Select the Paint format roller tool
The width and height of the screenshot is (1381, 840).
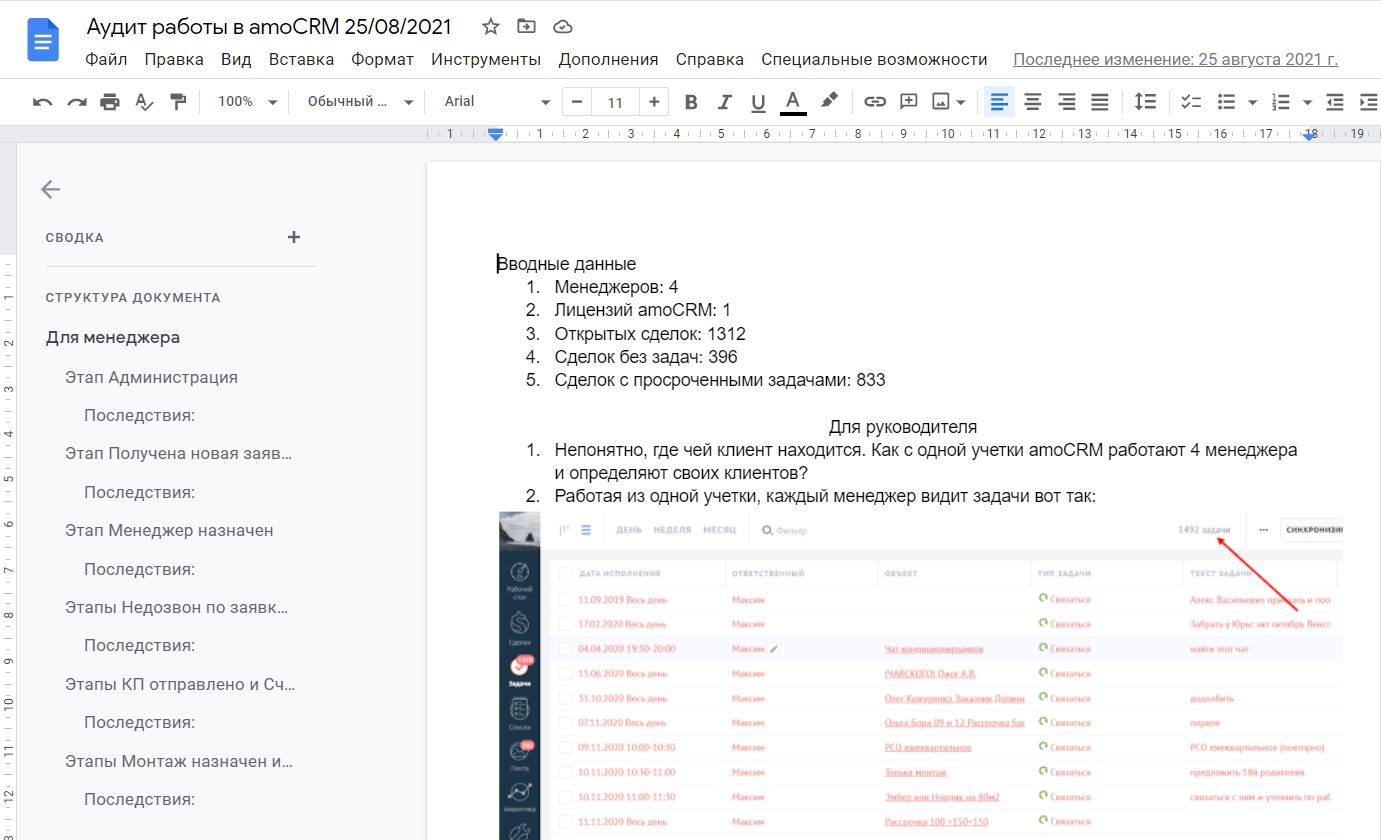[x=178, y=102]
